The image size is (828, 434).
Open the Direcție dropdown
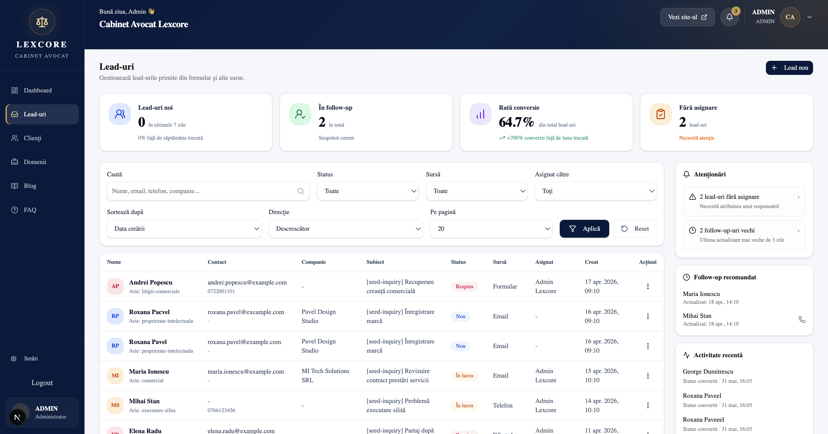coord(345,229)
